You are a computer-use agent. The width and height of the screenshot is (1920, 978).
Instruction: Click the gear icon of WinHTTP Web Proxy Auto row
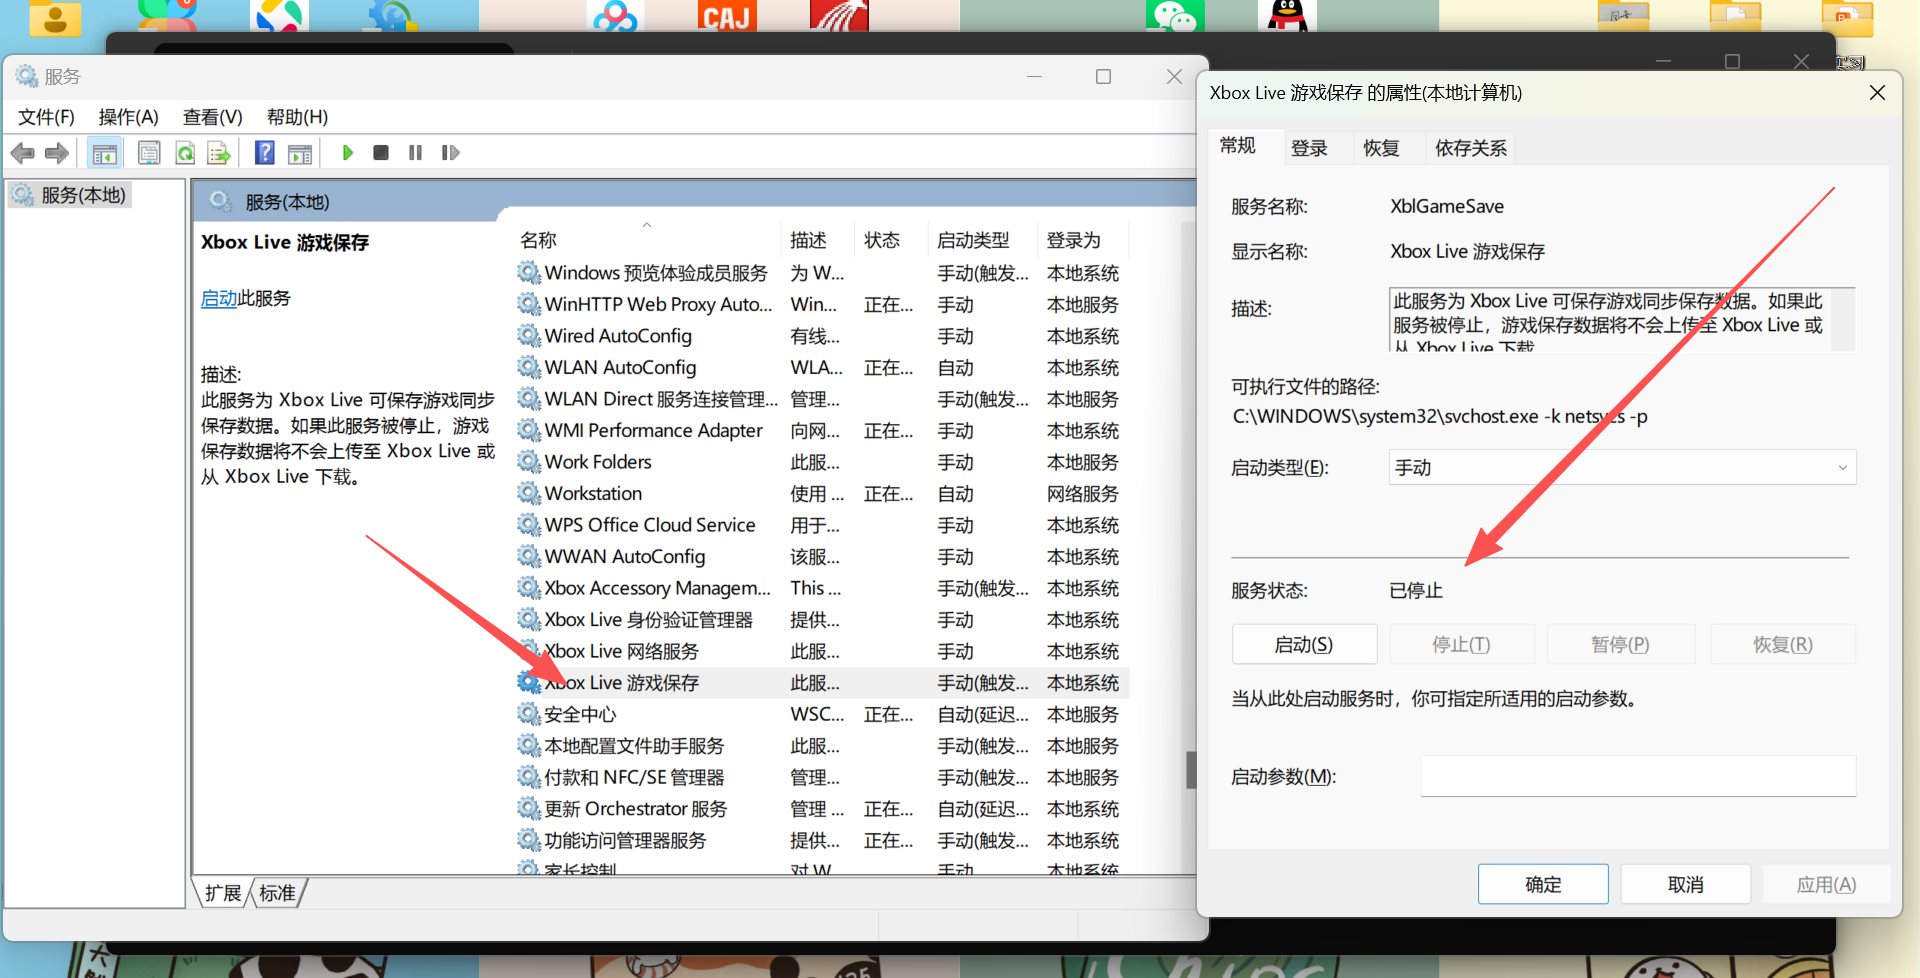coord(529,304)
